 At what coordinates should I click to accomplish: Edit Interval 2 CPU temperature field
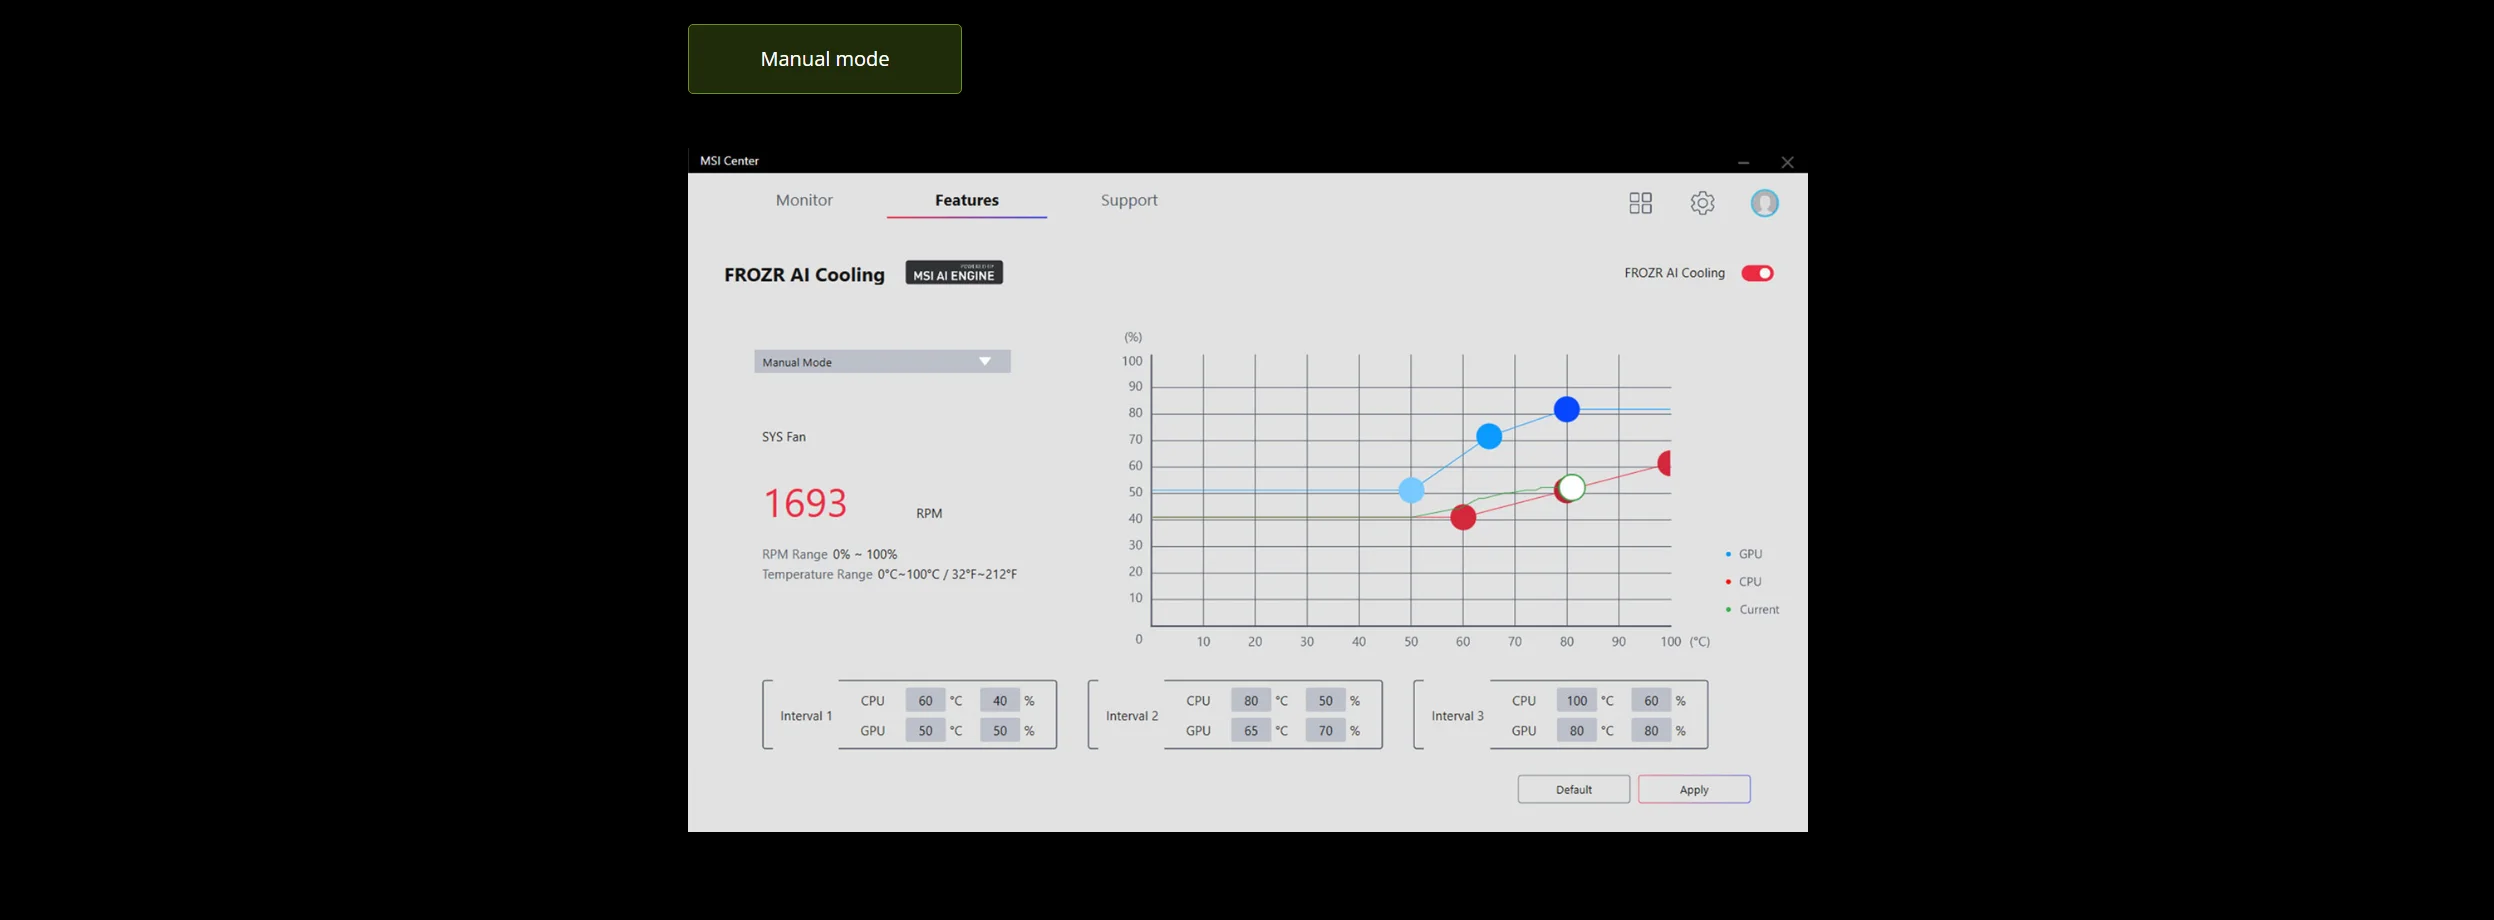point(1251,701)
